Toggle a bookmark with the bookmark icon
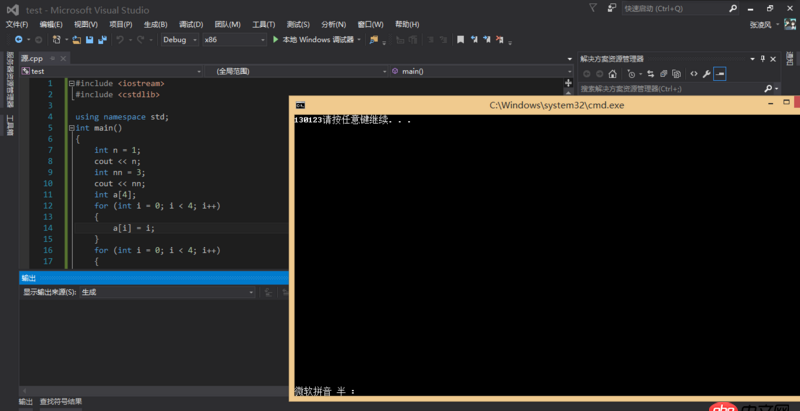This screenshot has height=411, width=800. pyautogui.click(x=460, y=40)
